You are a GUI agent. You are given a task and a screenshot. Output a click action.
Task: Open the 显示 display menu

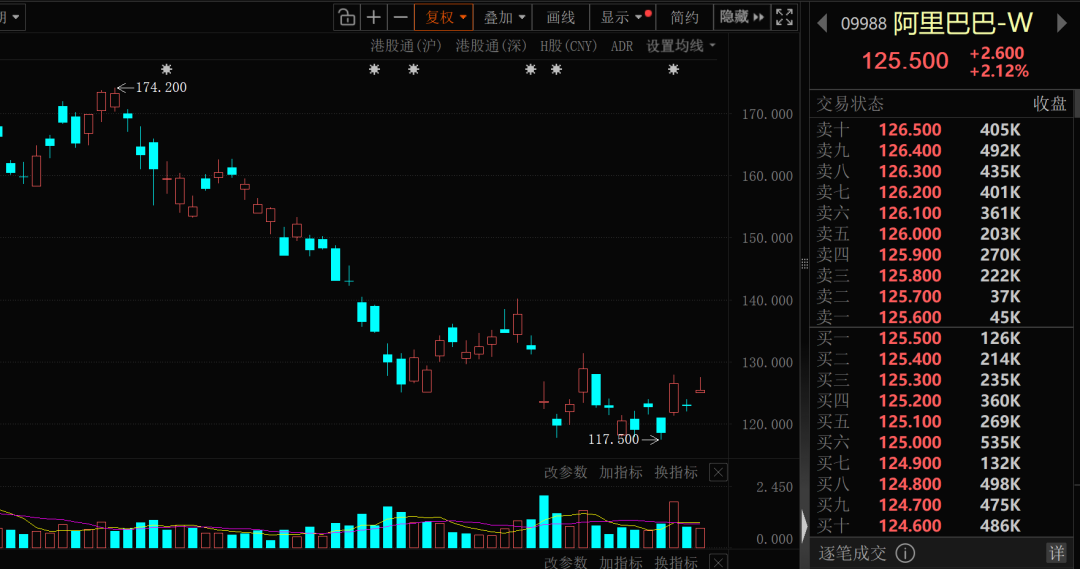tap(621, 17)
